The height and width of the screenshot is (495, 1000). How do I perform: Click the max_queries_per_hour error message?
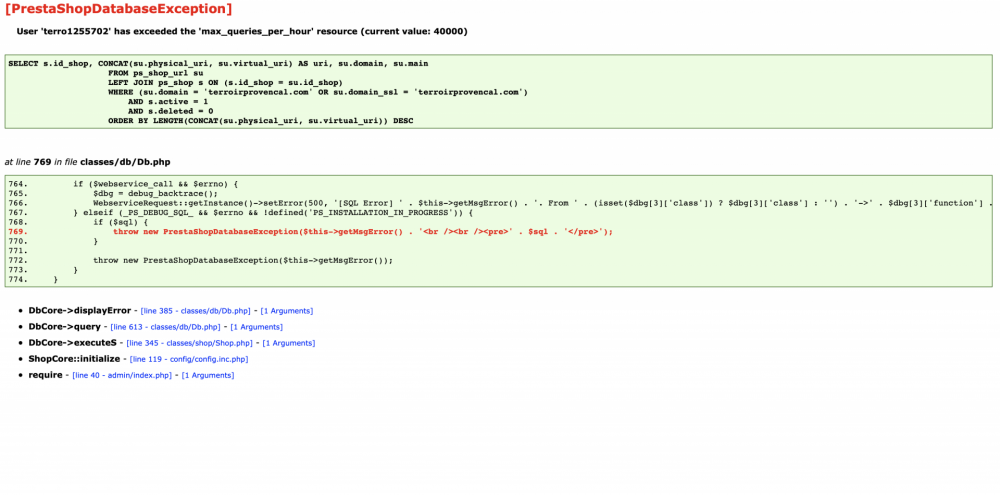(x=242, y=31)
